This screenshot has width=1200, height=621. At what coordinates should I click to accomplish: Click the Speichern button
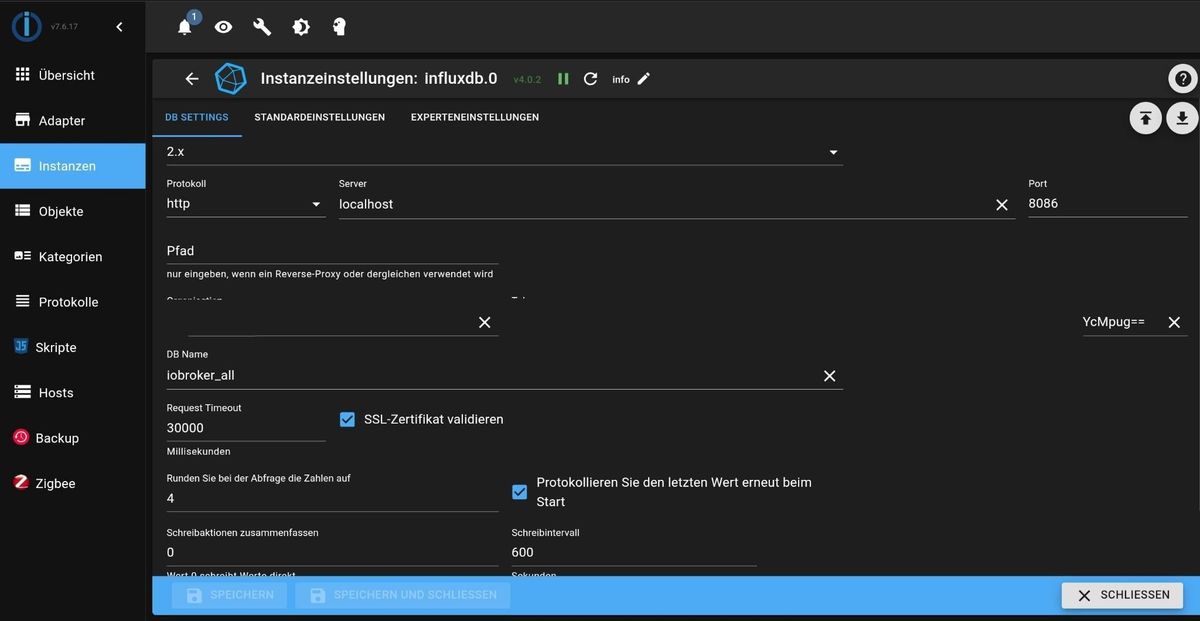(x=230, y=595)
